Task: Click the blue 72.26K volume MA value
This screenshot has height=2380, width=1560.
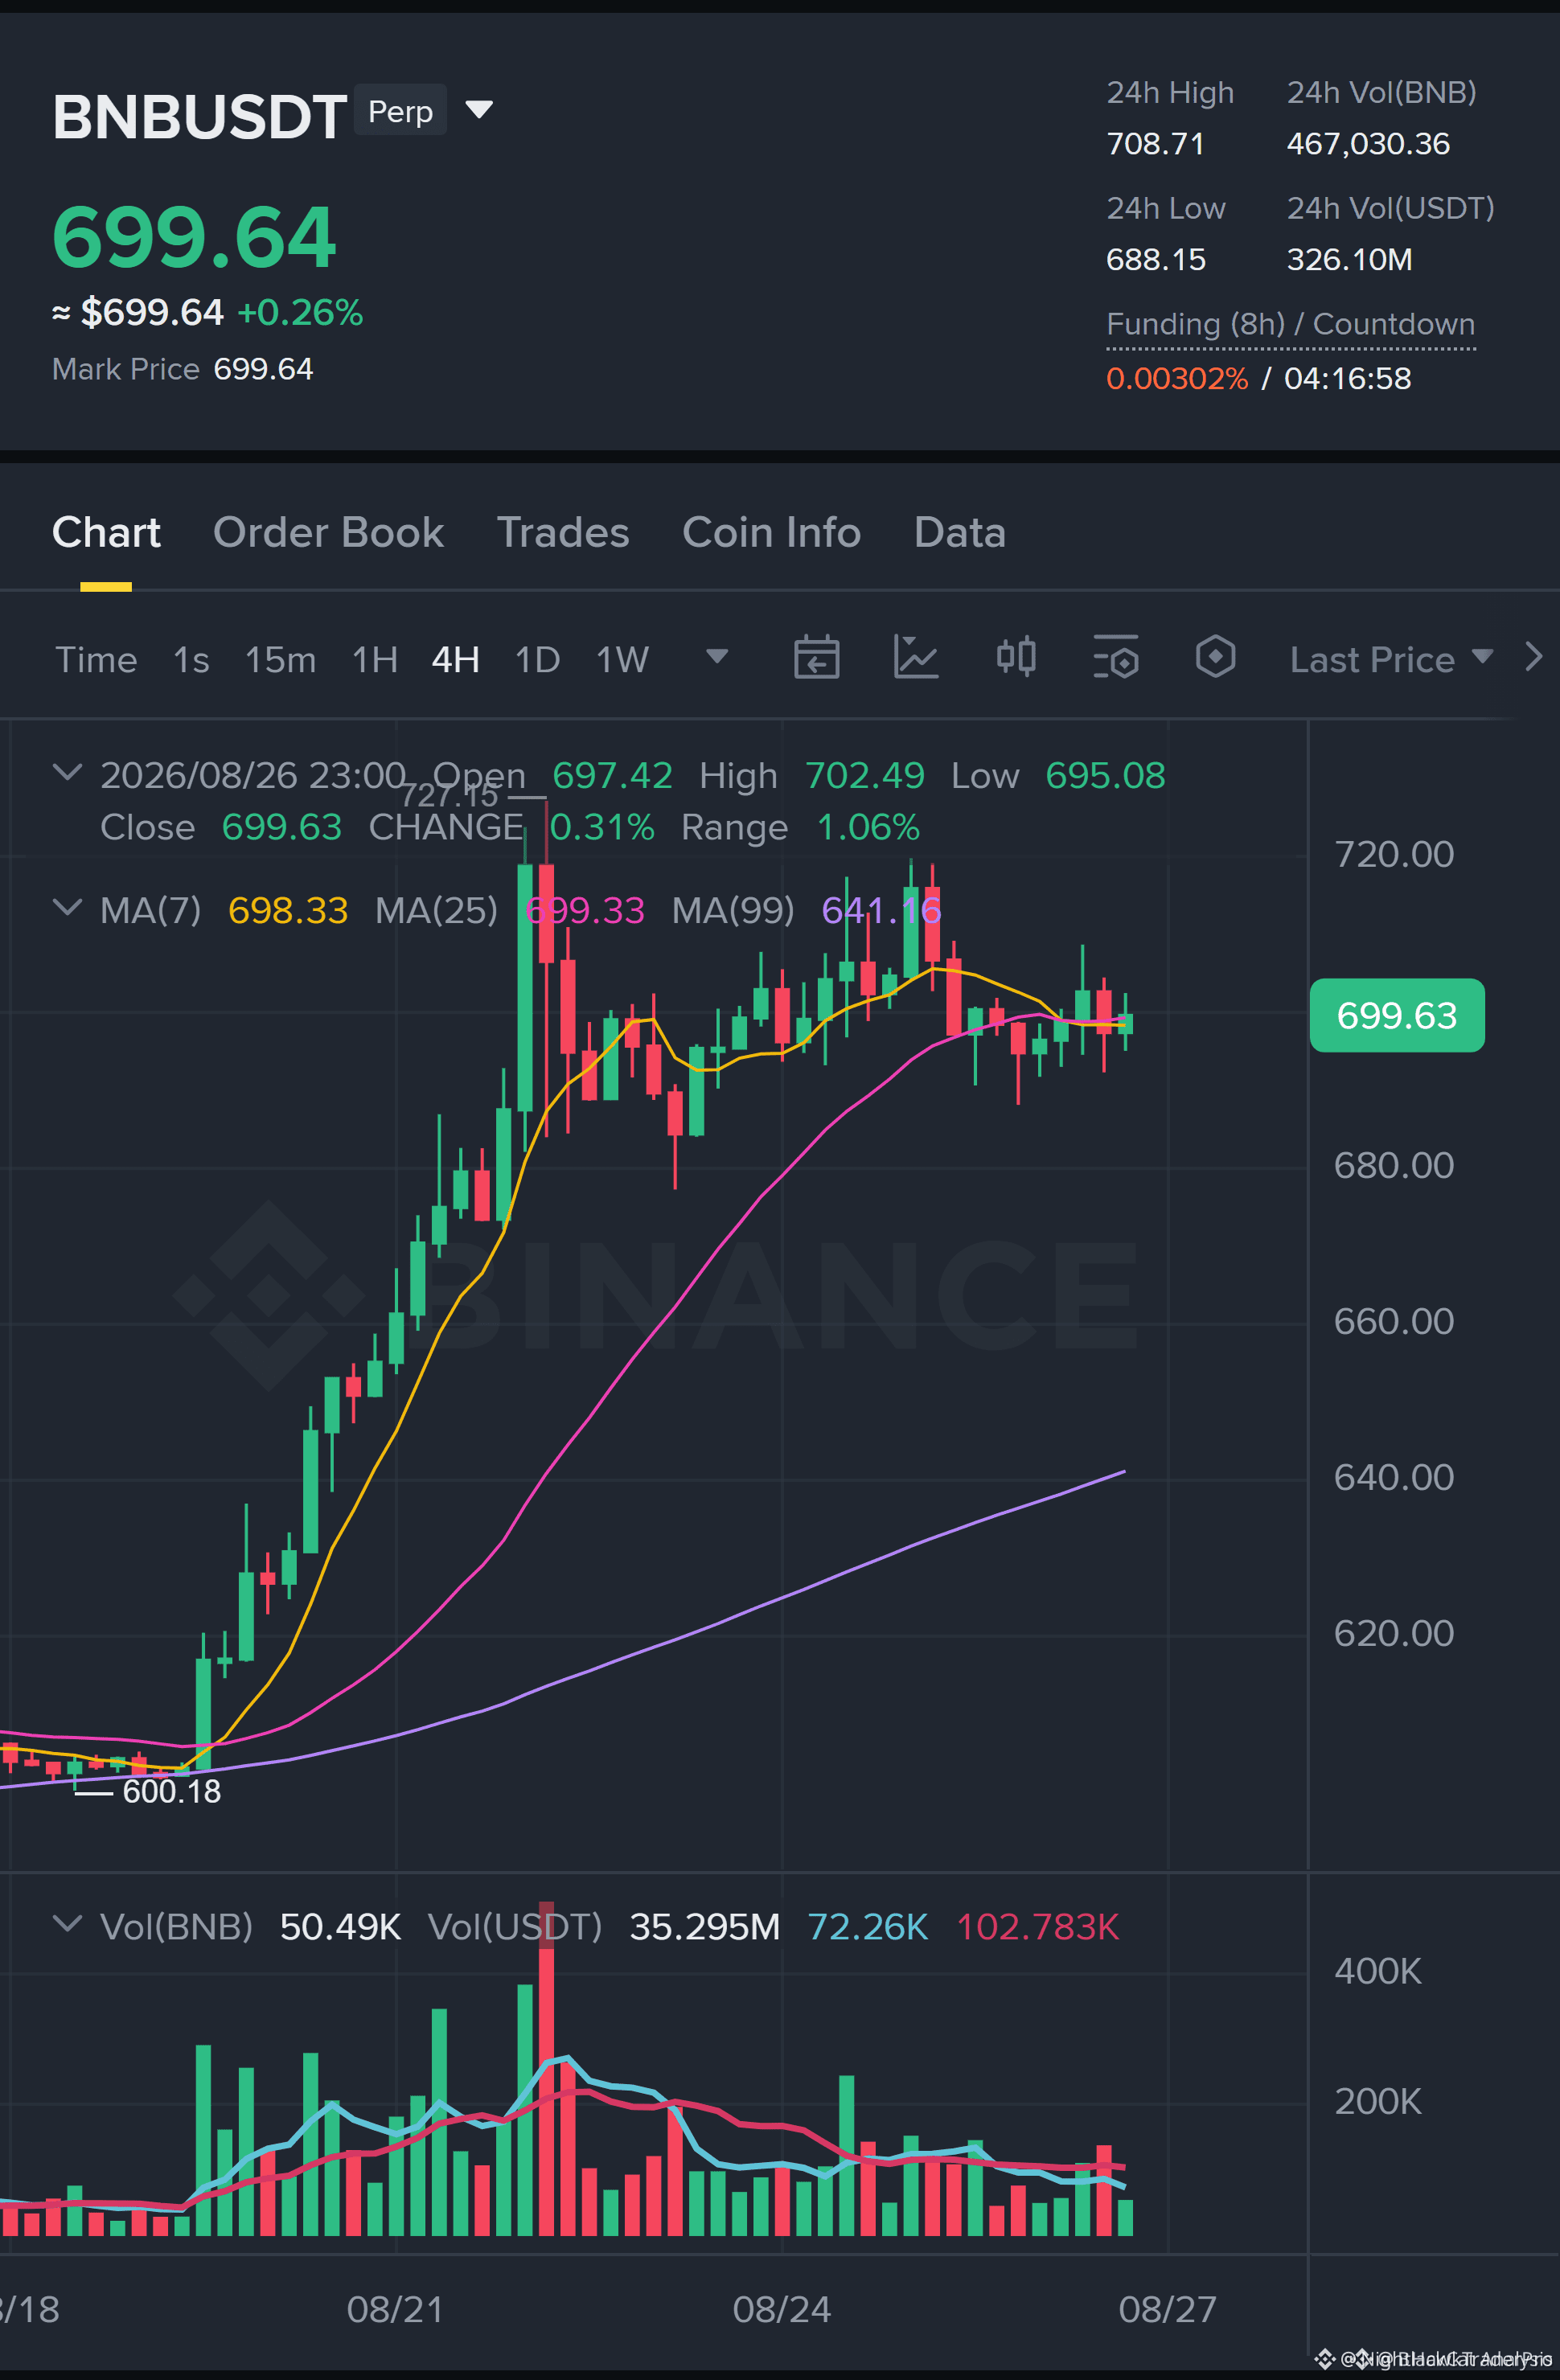Action: point(867,1926)
